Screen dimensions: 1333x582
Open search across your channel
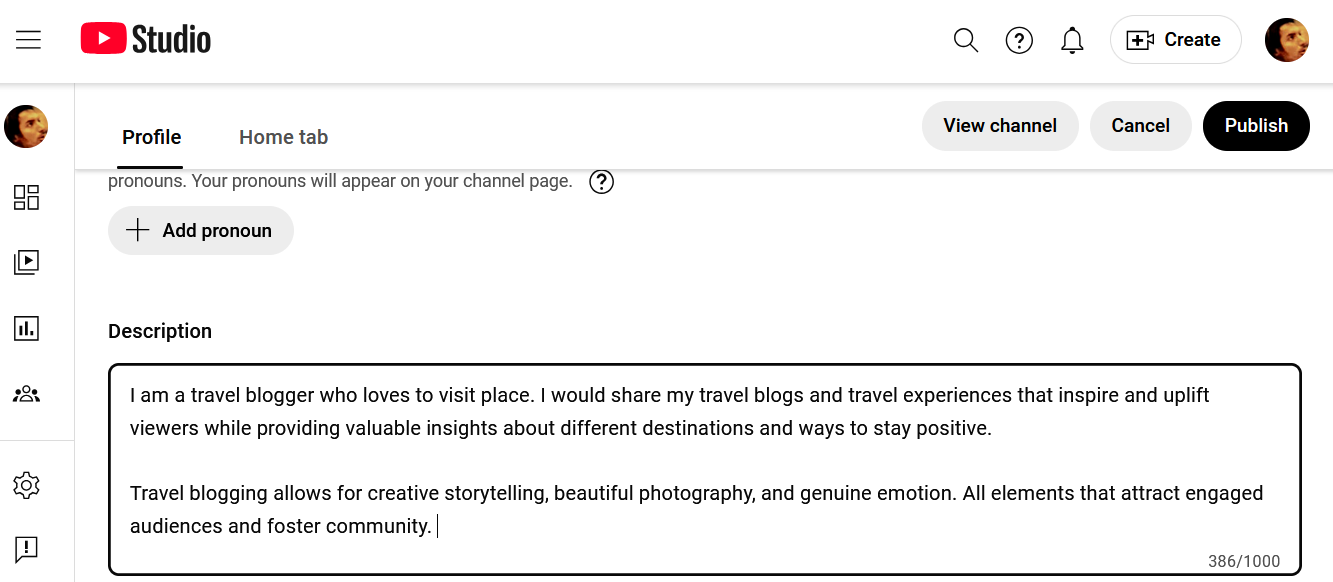tap(965, 40)
